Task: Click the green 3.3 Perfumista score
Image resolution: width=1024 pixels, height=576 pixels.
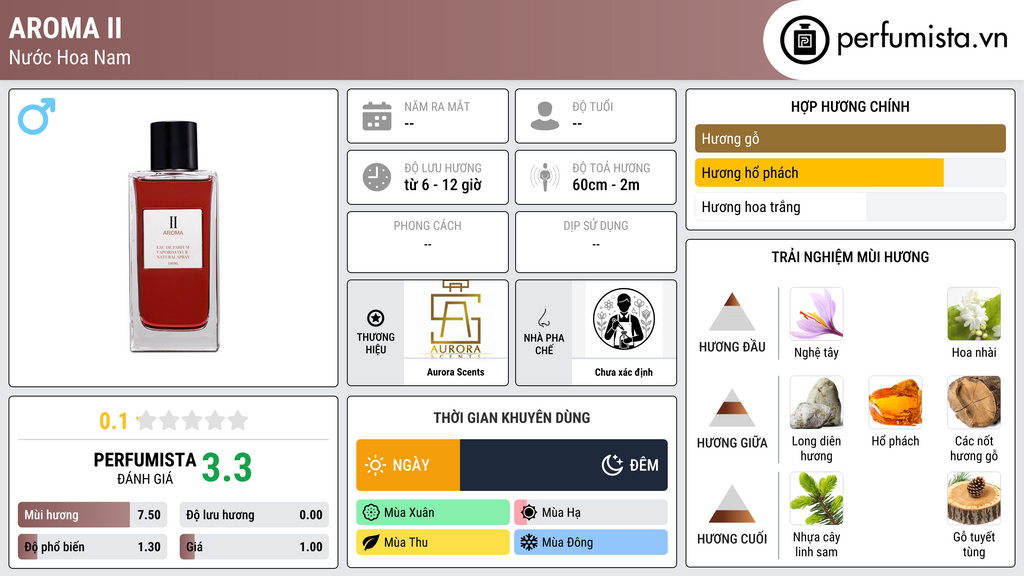Action: [227, 468]
